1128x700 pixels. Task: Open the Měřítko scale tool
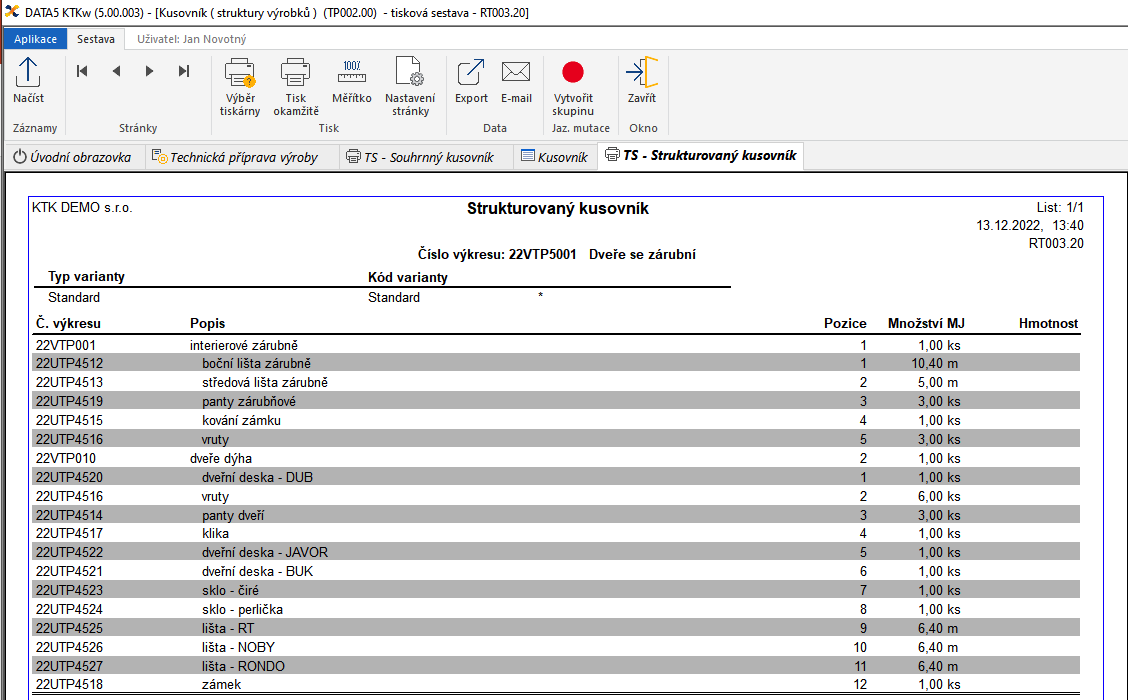coord(352,81)
